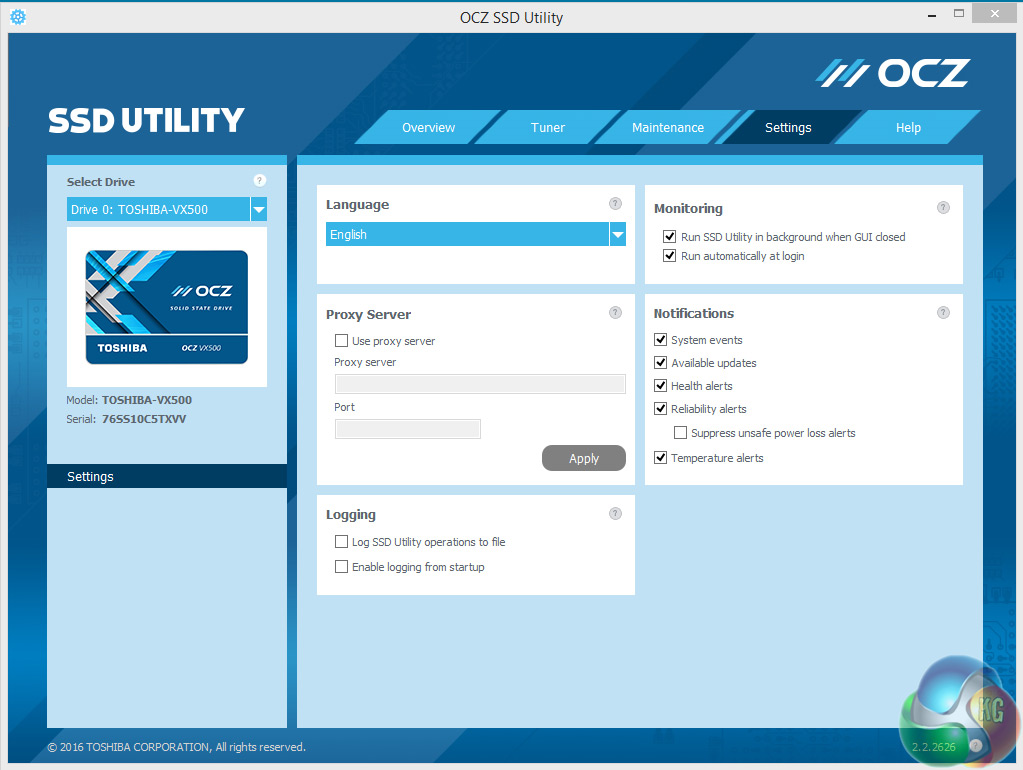Click the serial number 76SS10C5TXVV
1023x770 pixels.
(144, 419)
